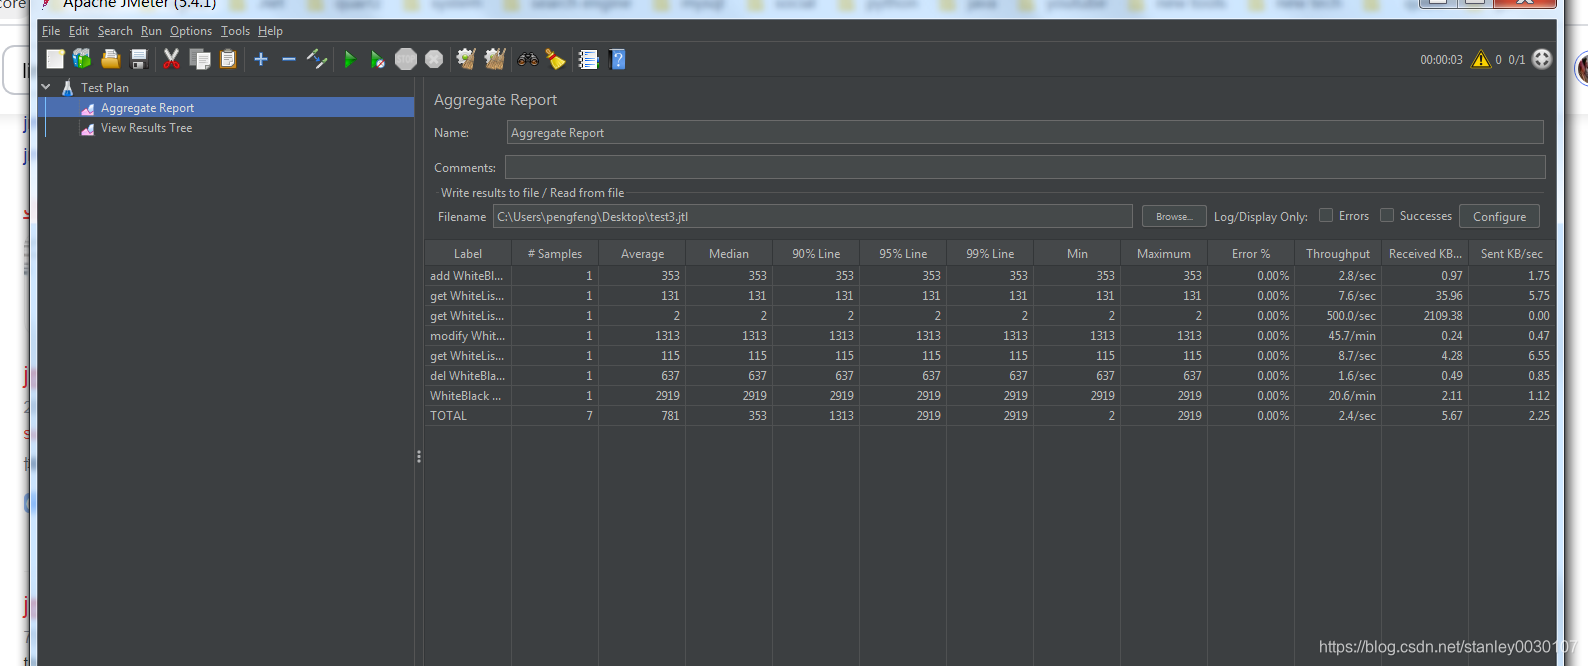Click the remote engine status icon
Viewport: 1588px width, 666px height.
(x=1542, y=59)
